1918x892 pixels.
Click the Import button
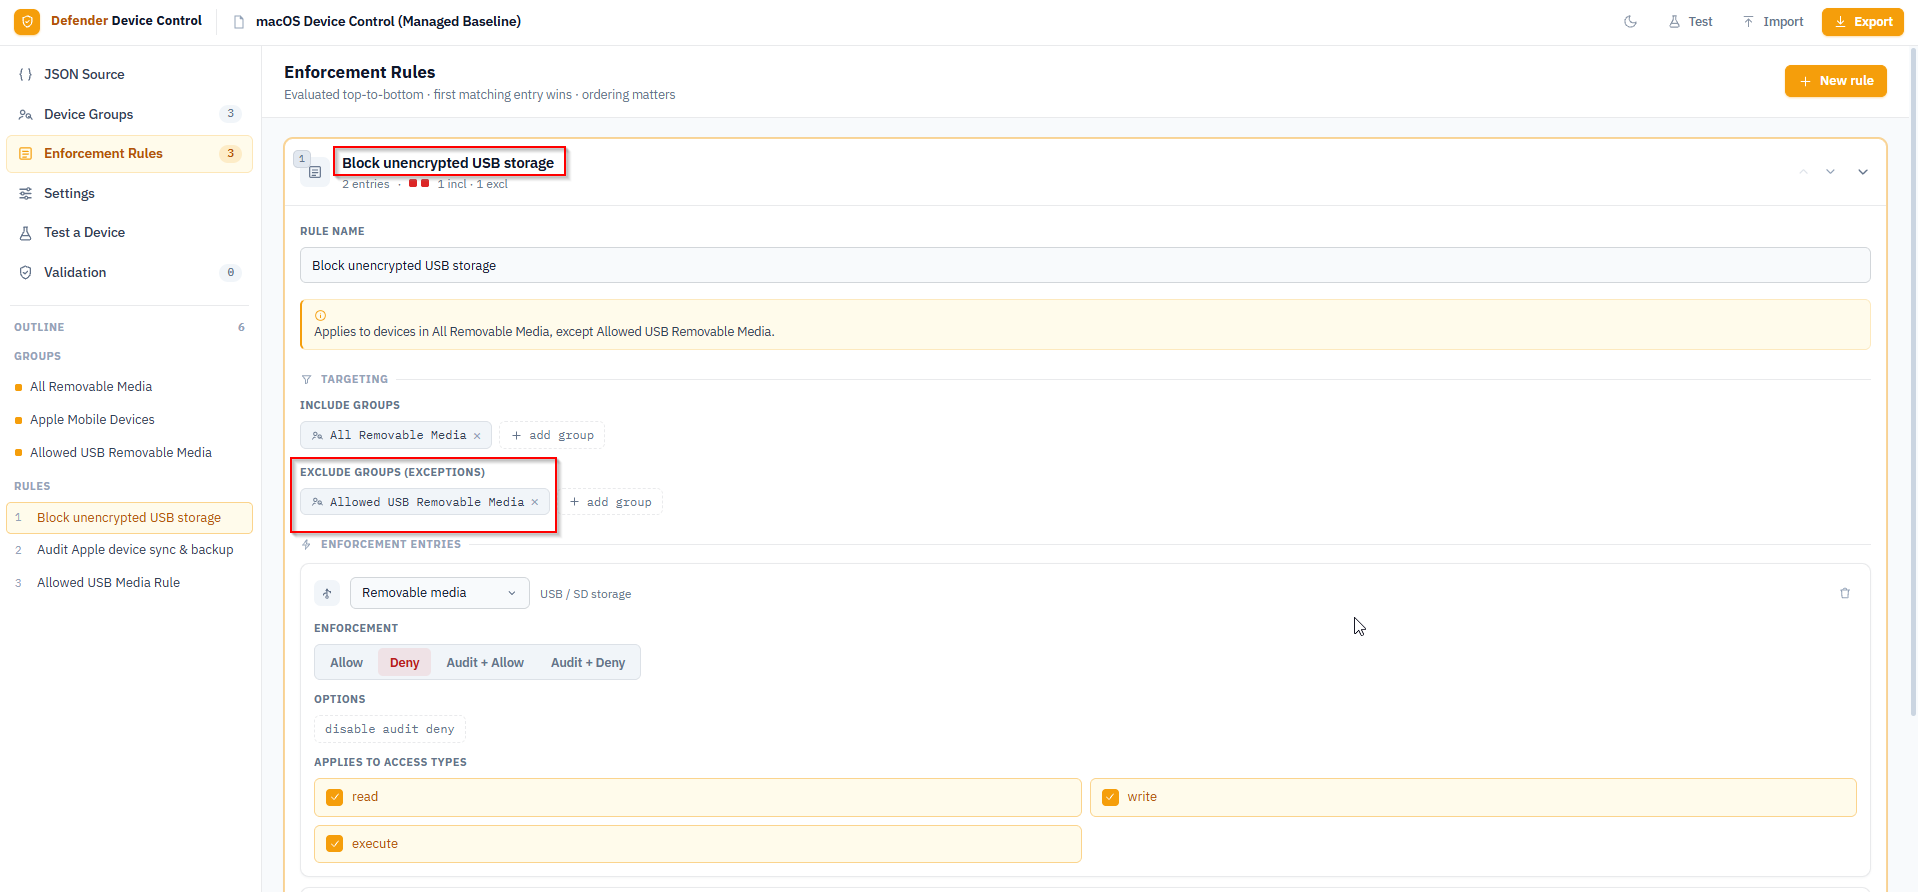pyautogui.click(x=1773, y=21)
